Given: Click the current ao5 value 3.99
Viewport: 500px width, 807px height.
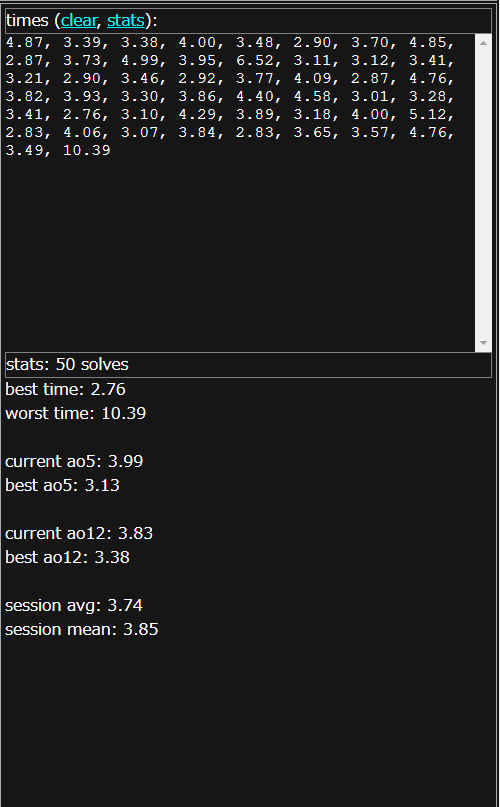Looking at the screenshot, I should (x=125, y=461).
